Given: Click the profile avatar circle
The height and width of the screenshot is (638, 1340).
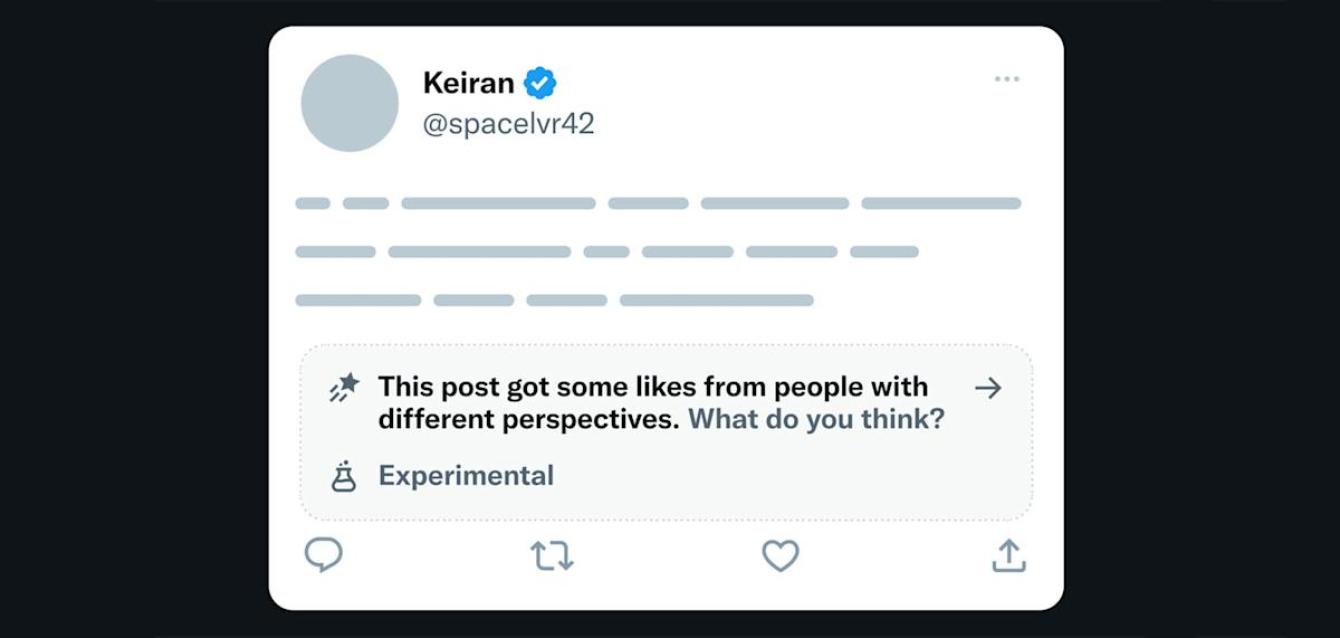Looking at the screenshot, I should click(350, 104).
